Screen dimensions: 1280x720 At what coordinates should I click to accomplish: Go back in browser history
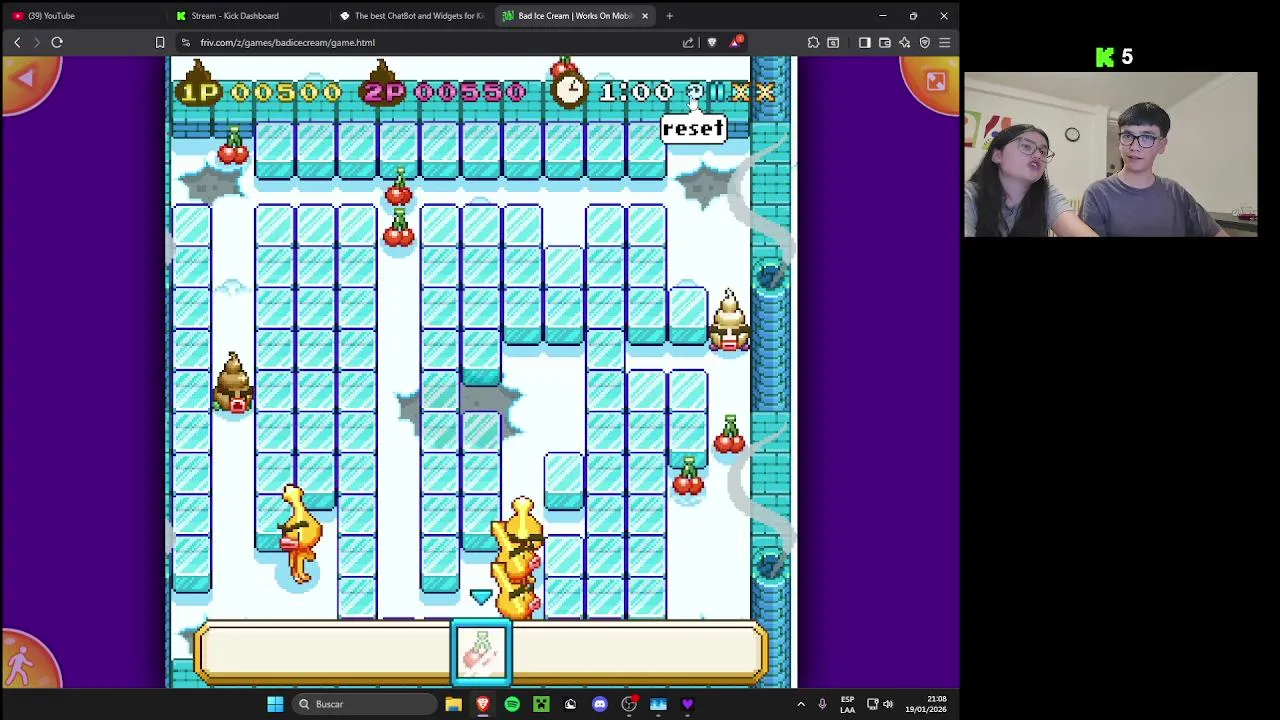[x=17, y=42]
